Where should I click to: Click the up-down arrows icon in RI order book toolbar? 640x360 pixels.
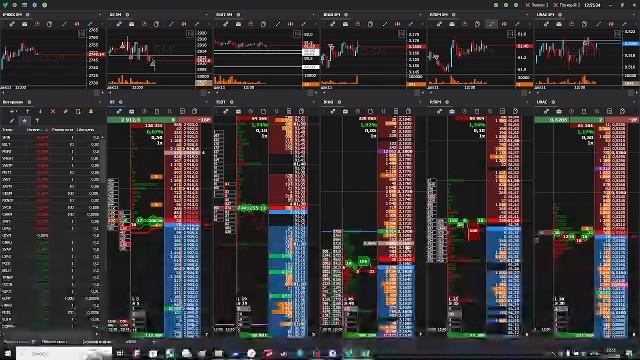[170, 111]
